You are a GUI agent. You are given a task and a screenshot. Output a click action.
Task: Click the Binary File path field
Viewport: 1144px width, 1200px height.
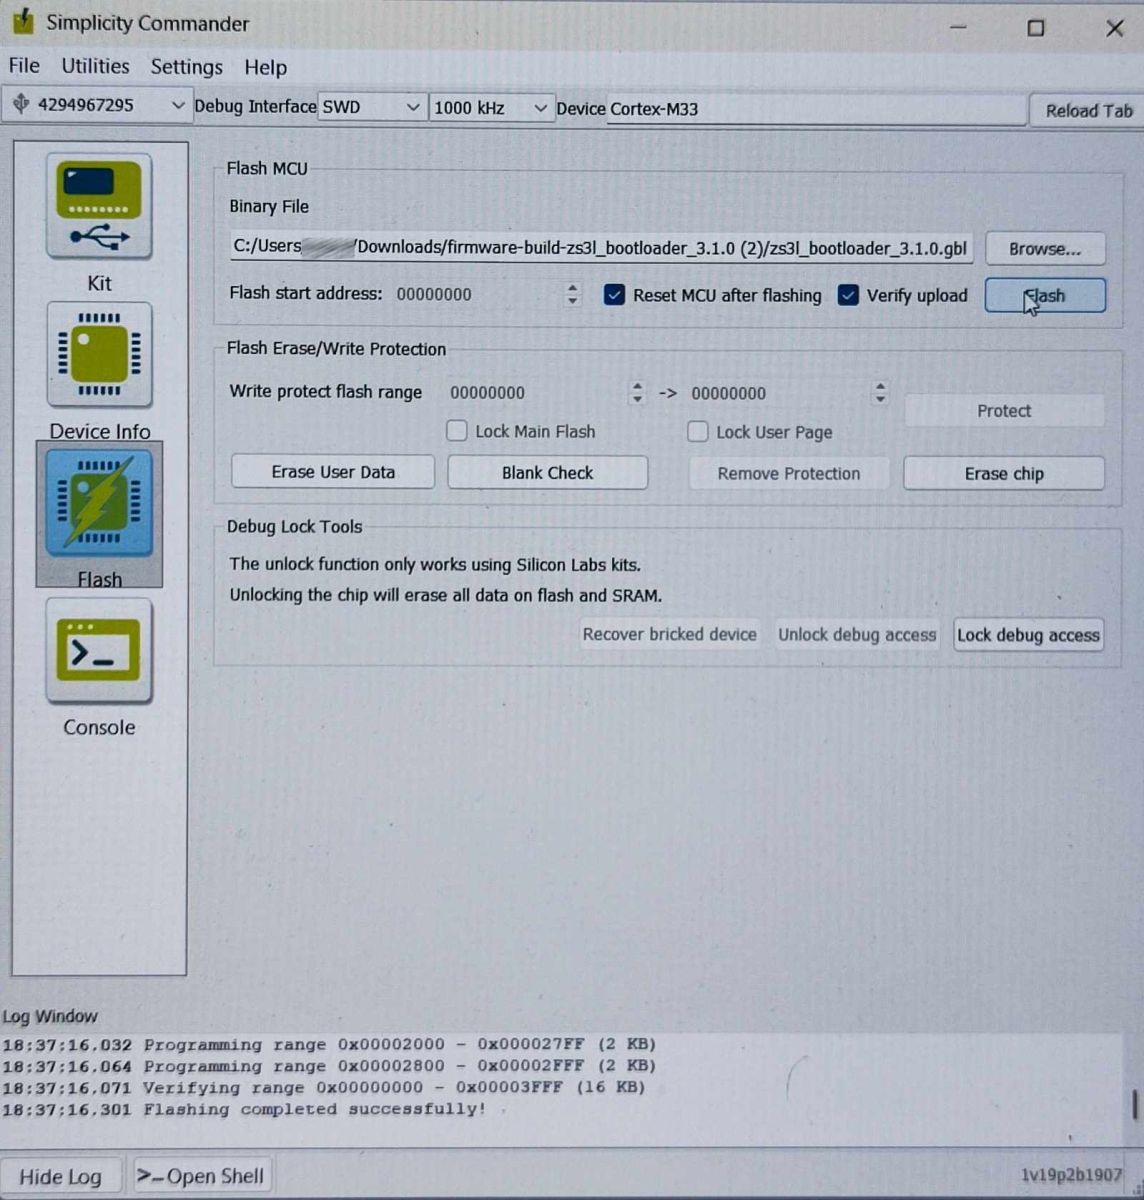600,247
